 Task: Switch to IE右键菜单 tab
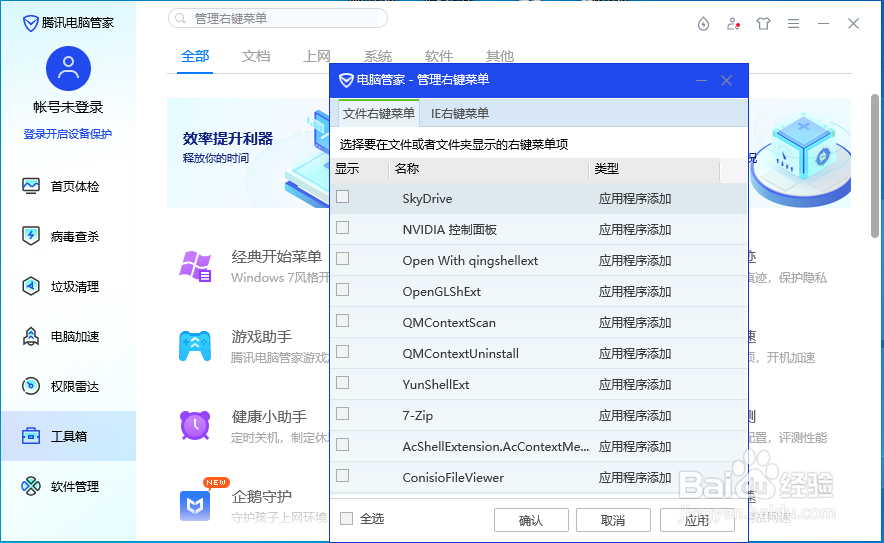point(459,113)
